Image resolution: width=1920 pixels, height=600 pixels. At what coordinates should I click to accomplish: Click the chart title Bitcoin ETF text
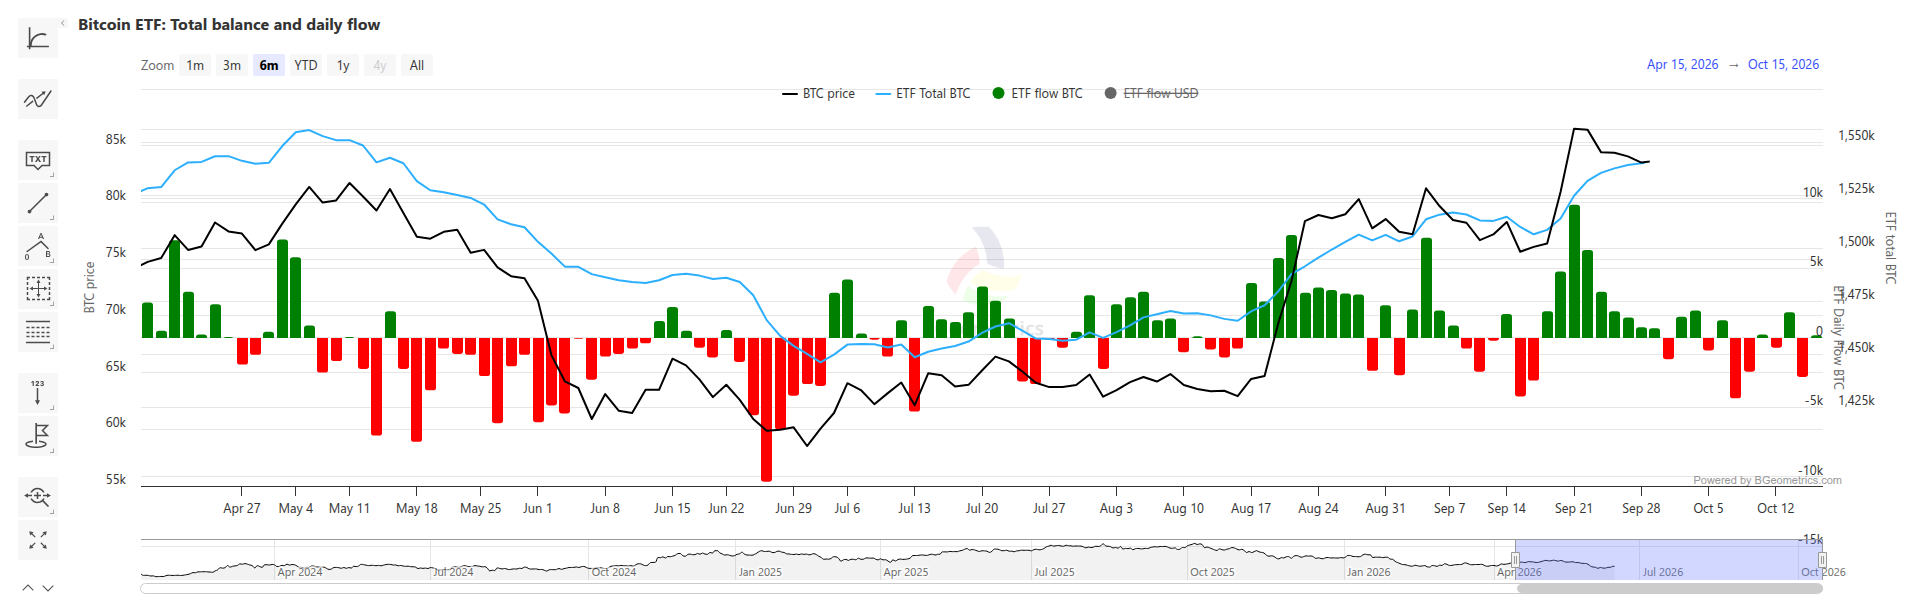coord(229,24)
